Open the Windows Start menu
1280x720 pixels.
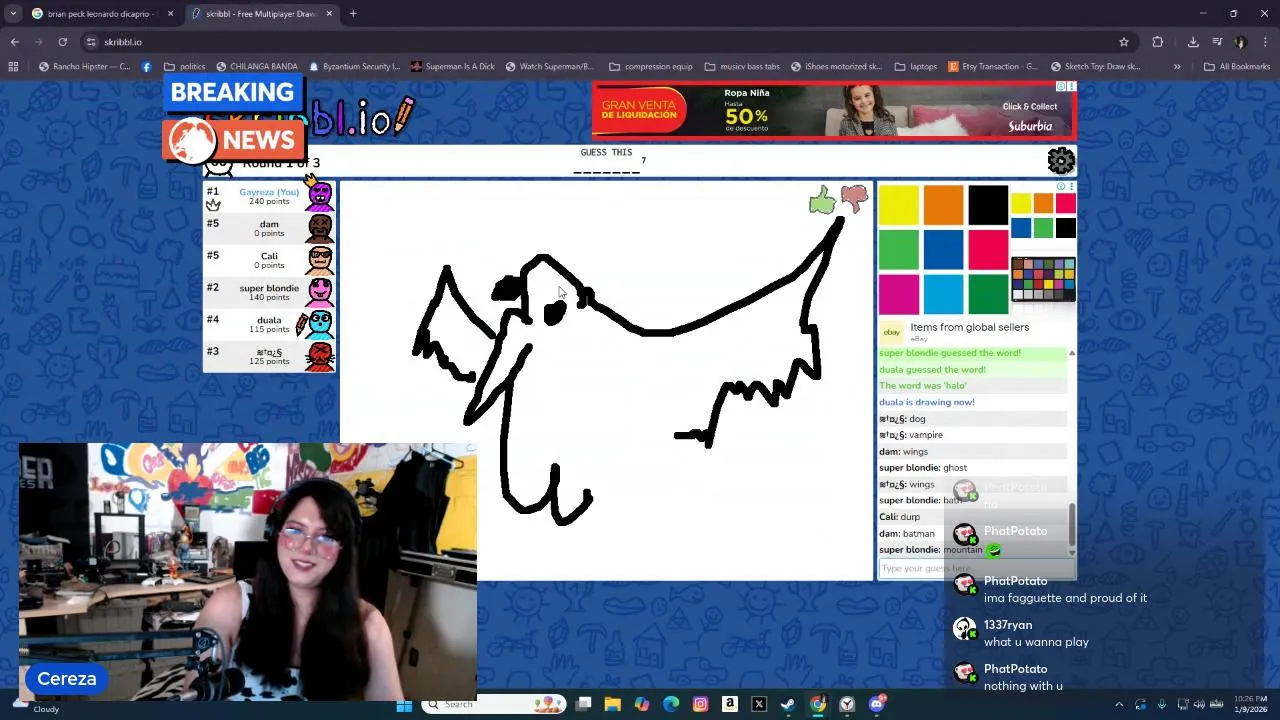pyautogui.click(x=404, y=705)
